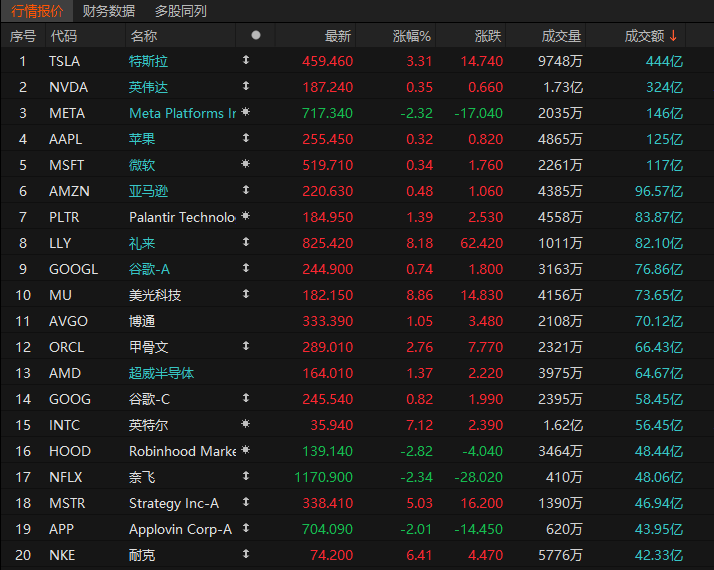Image resolution: width=714 pixels, height=570 pixels.
Task: Select the MU ticker code
Action: [x=60, y=295]
